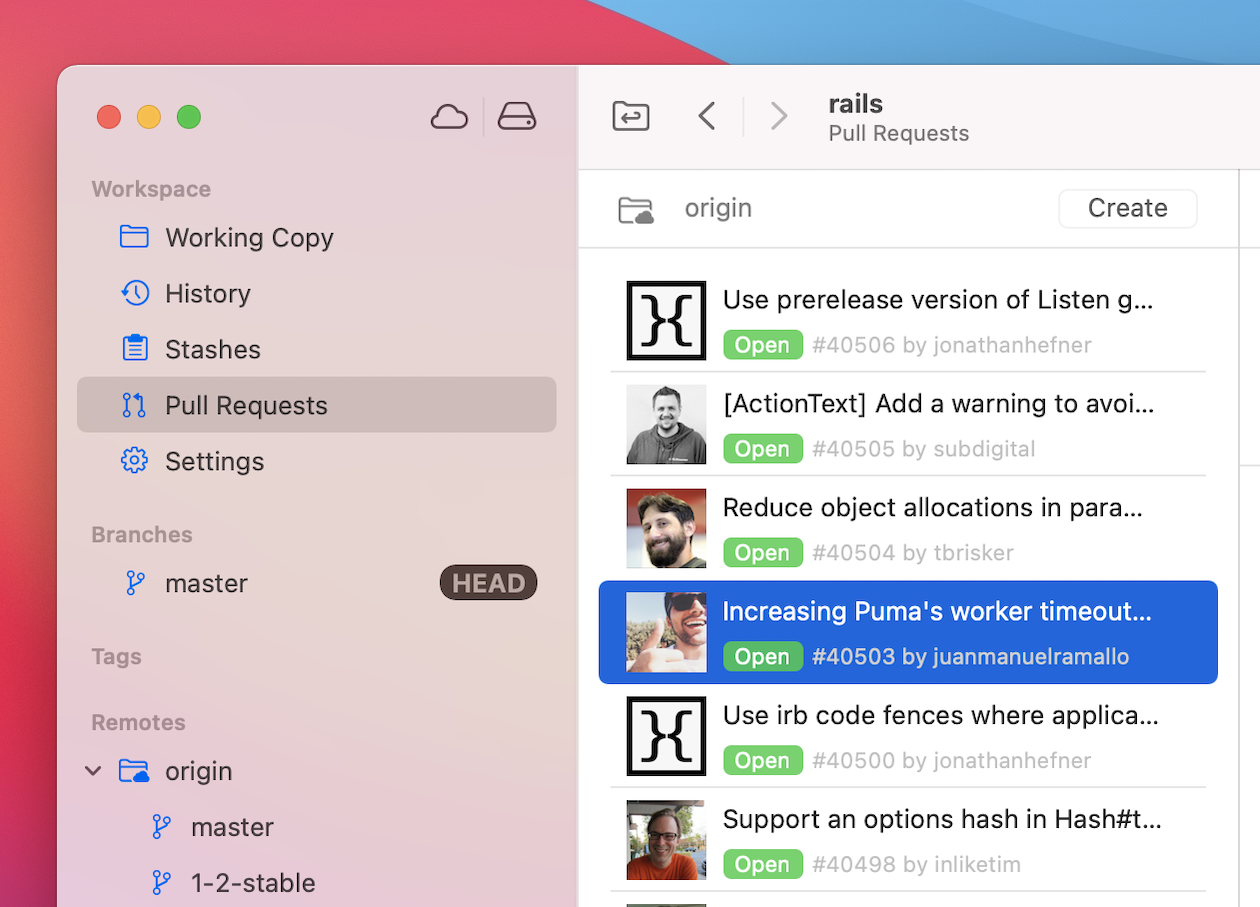1260x907 pixels.
Task: Select origin's master remote branch
Action: pos(232,827)
